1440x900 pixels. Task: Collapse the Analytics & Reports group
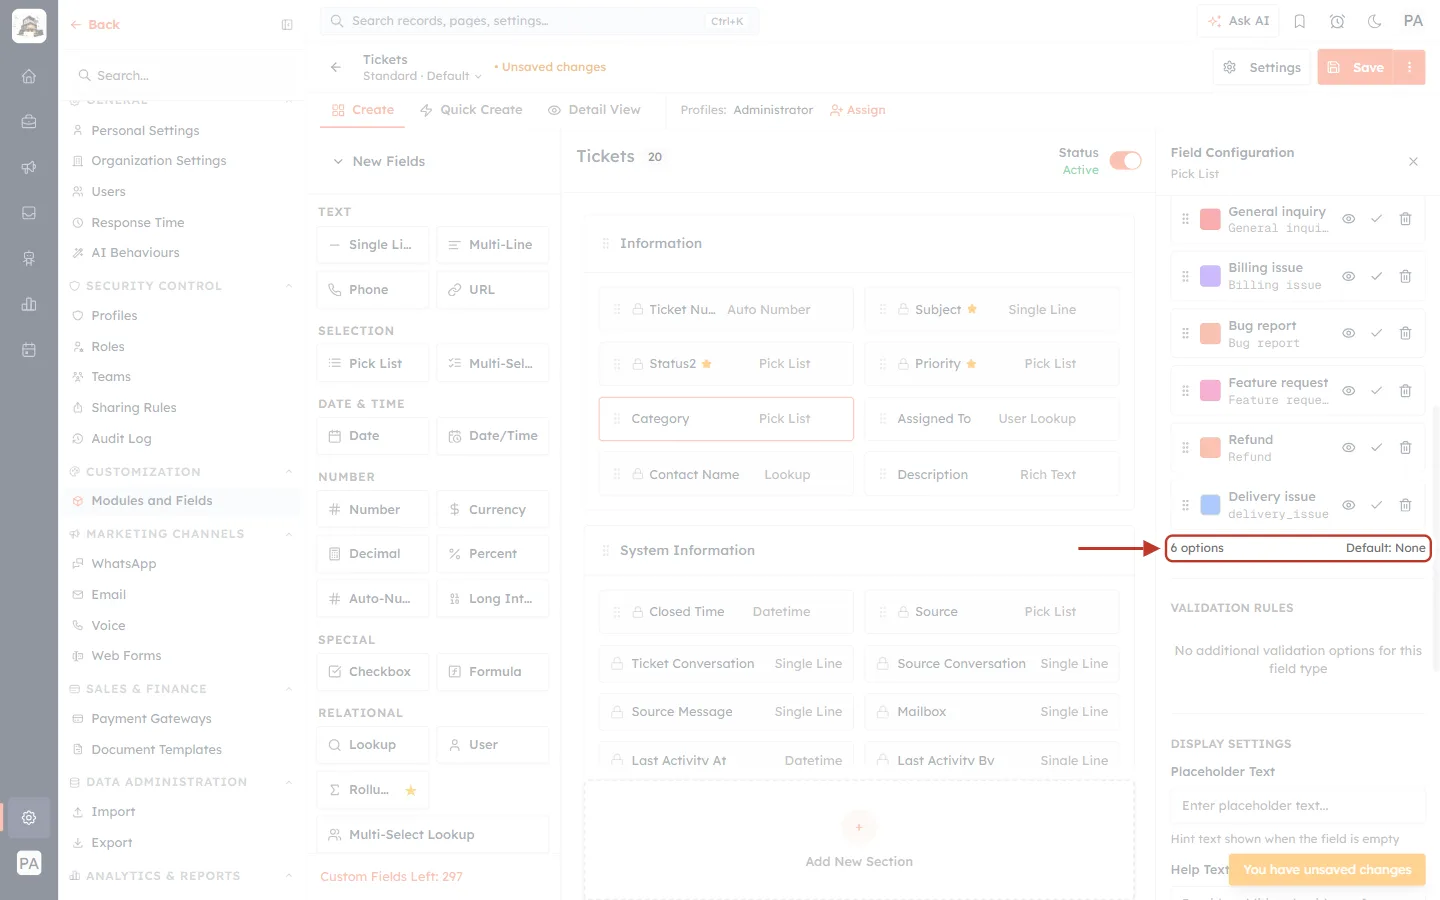click(289, 876)
